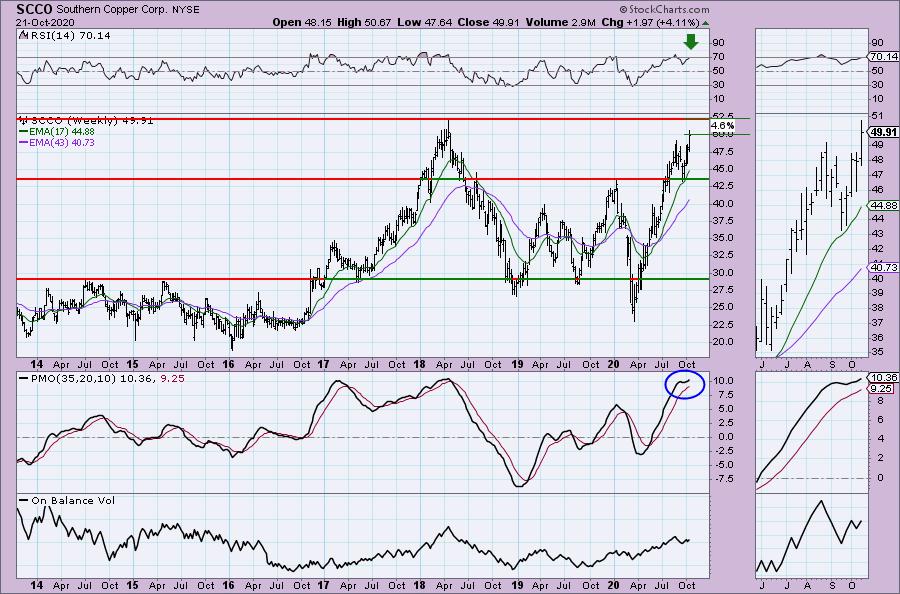900x594 pixels.
Task: Click the 9.25 PMO signal tag in right panel
Action: pos(882,389)
